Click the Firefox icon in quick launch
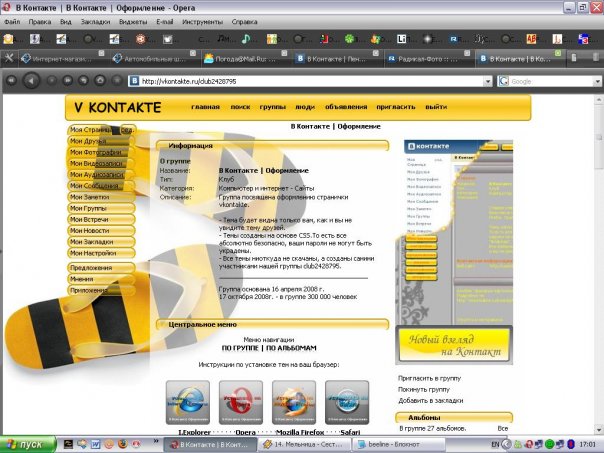The image size is (604, 453). click(122, 444)
